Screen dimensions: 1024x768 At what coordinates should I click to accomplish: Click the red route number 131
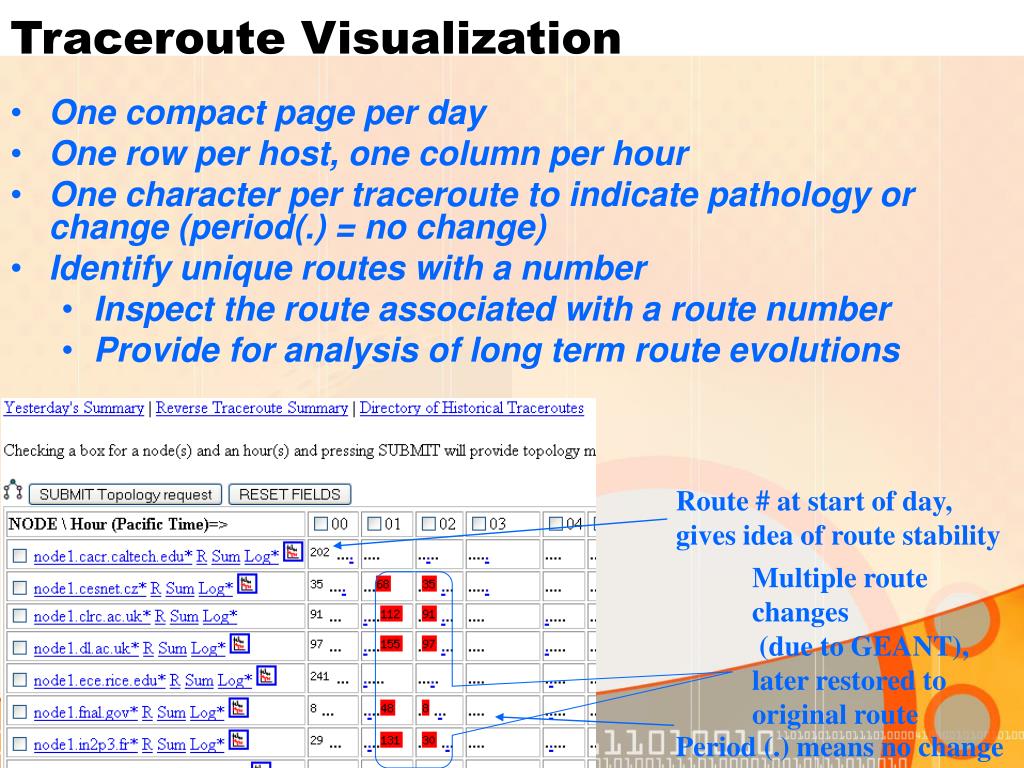391,740
